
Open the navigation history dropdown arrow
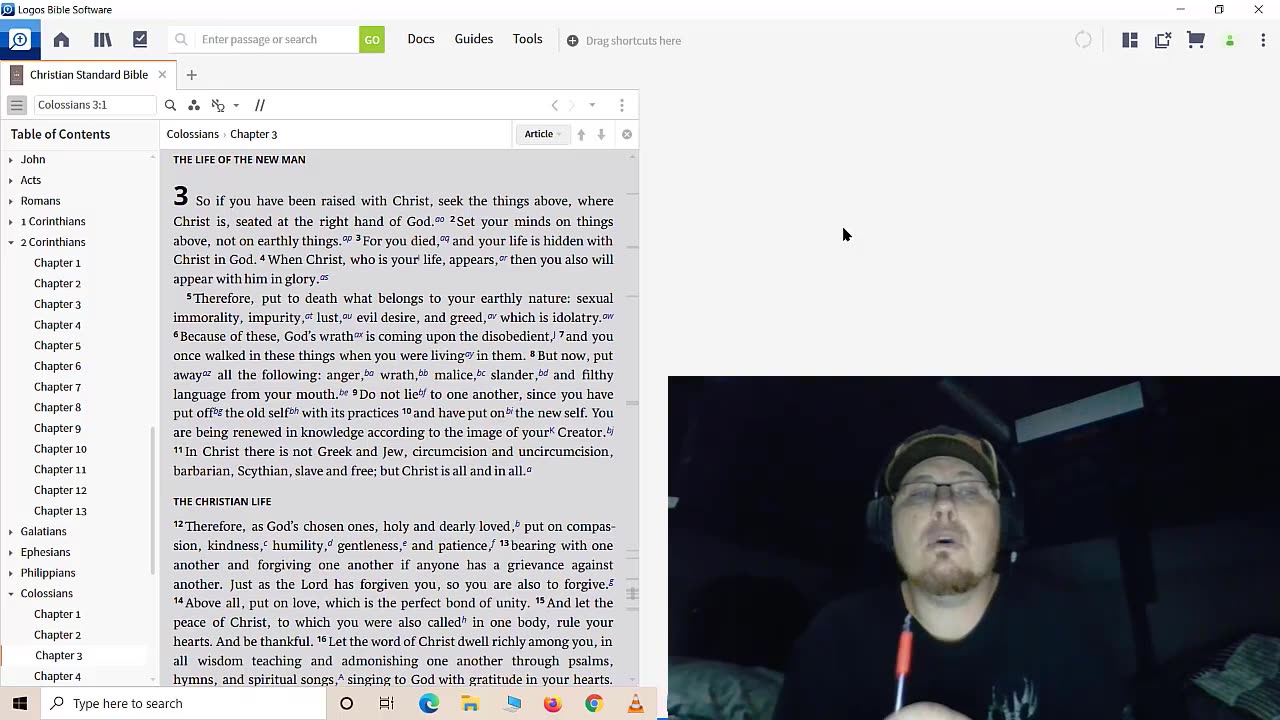click(592, 105)
